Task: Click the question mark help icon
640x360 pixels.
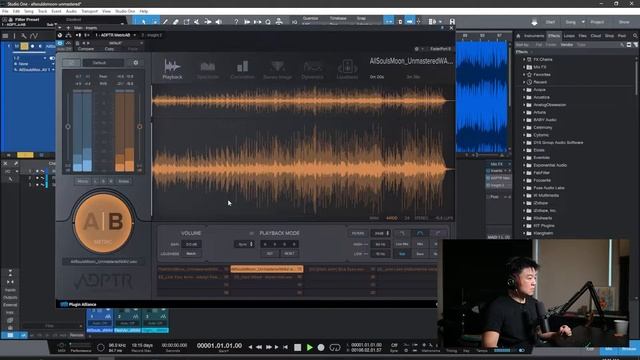Action: point(236,22)
